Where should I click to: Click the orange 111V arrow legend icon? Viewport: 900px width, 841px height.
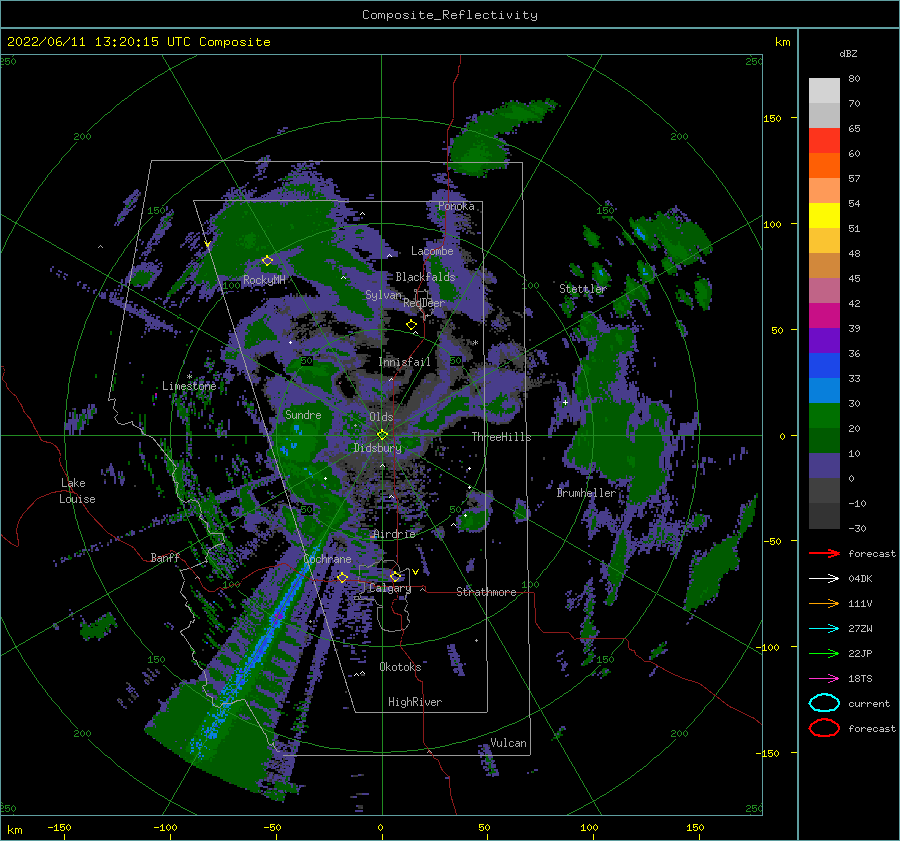click(x=824, y=603)
